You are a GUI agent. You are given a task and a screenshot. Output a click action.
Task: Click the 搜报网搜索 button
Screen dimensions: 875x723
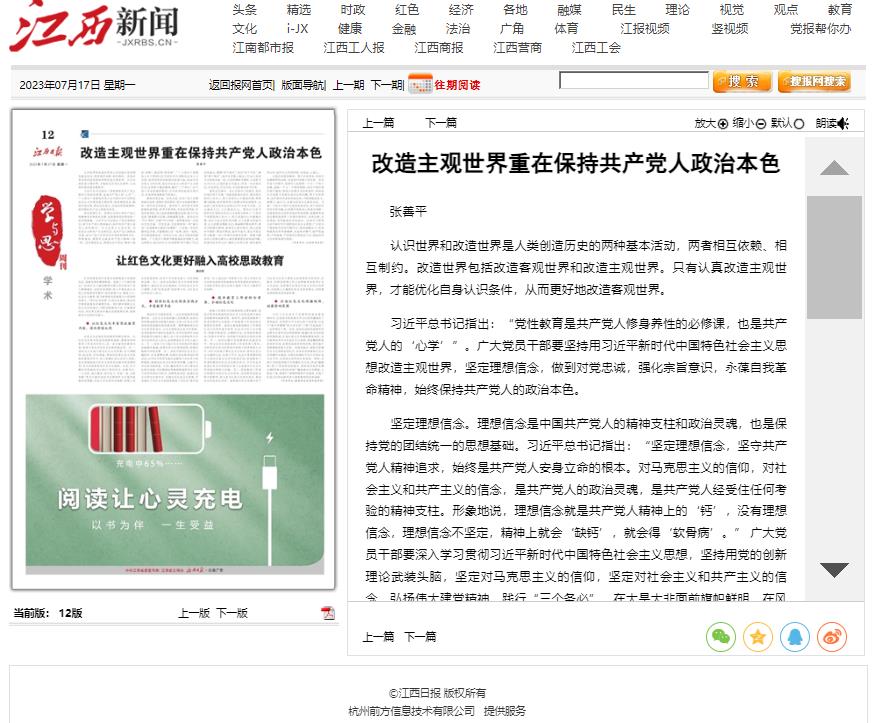(x=814, y=81)
